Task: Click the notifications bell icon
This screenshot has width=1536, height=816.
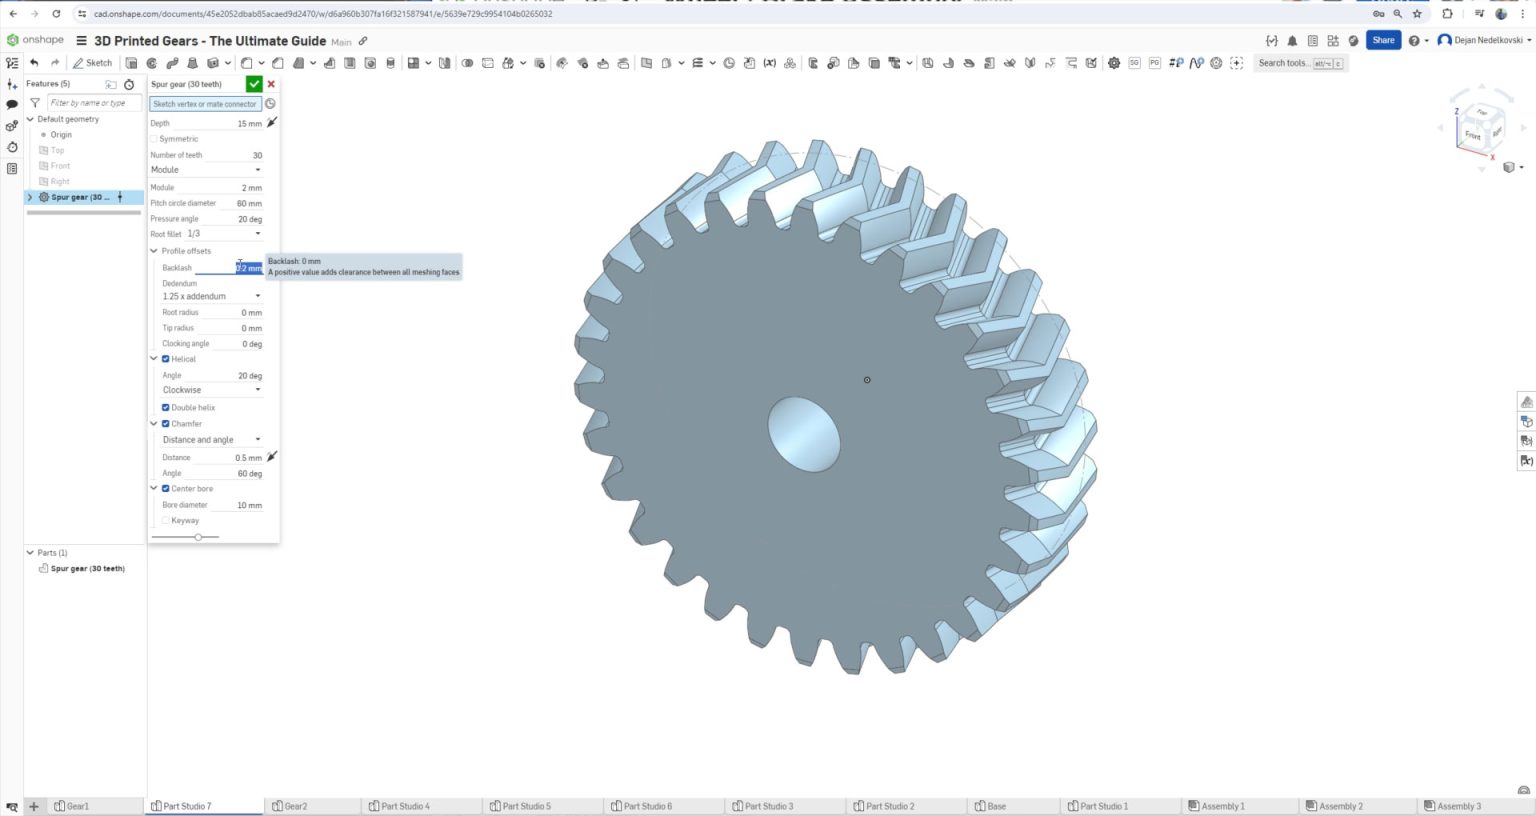Action: [1291, 40]
